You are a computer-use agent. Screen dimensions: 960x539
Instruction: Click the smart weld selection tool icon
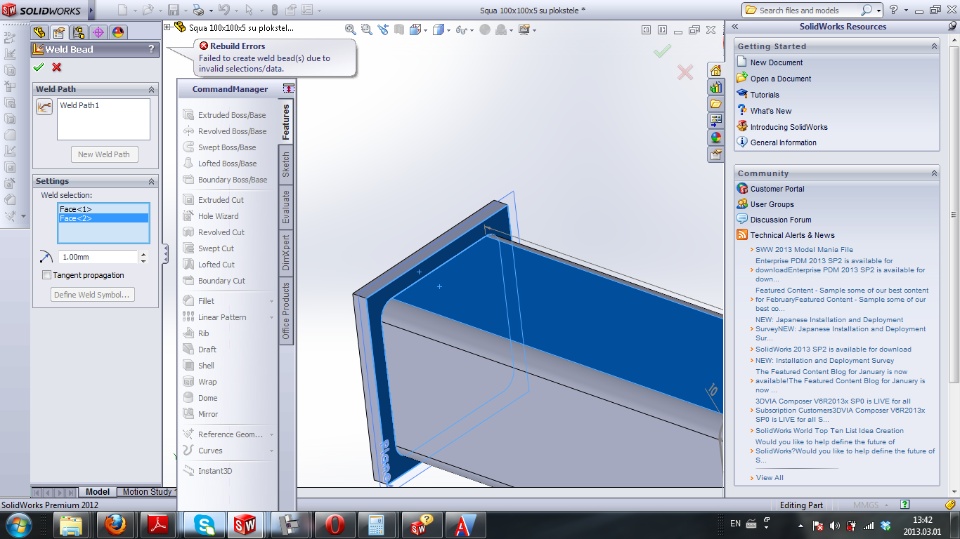45,108
